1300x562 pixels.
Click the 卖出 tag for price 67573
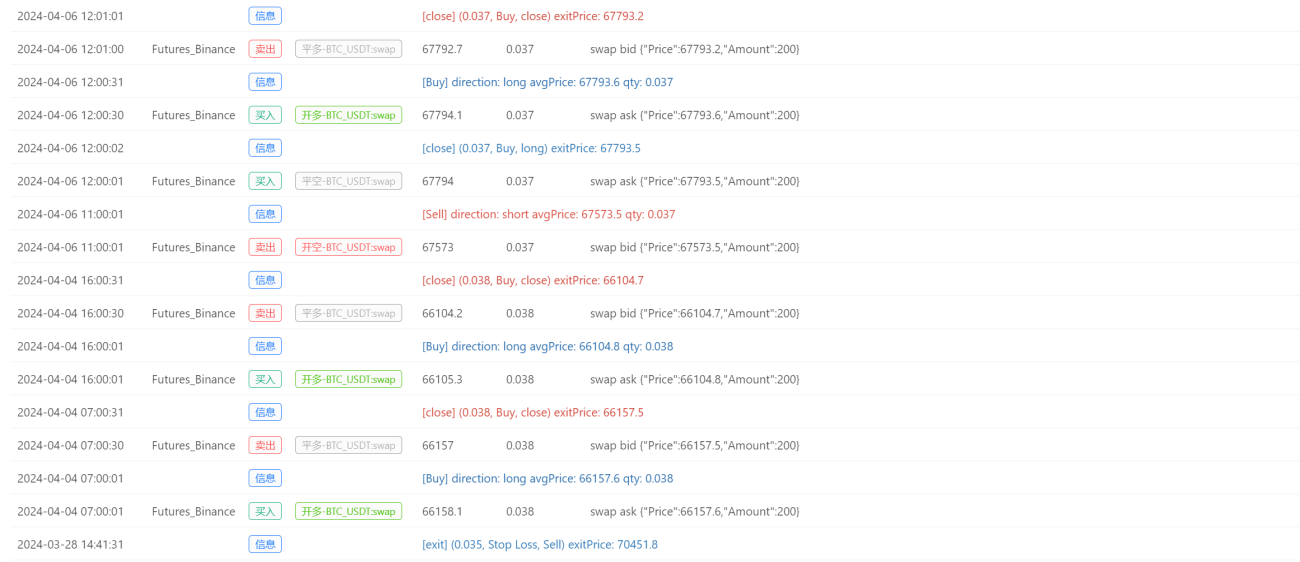click(x=265, y=247)
